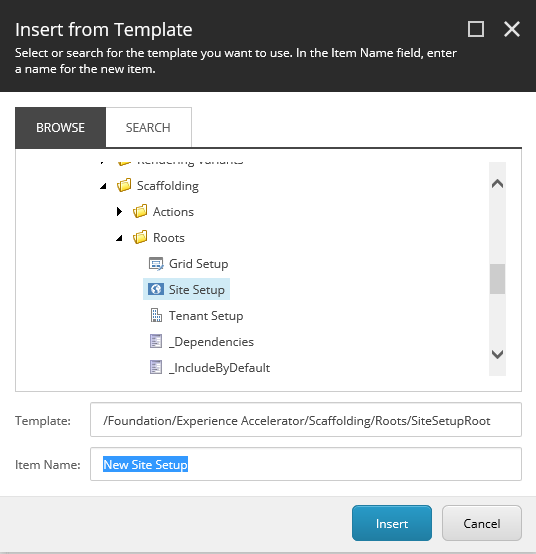This screenshot has width=536, height=554.
Task: Click the Item Name input field
Action: click(x=306, y=464)
